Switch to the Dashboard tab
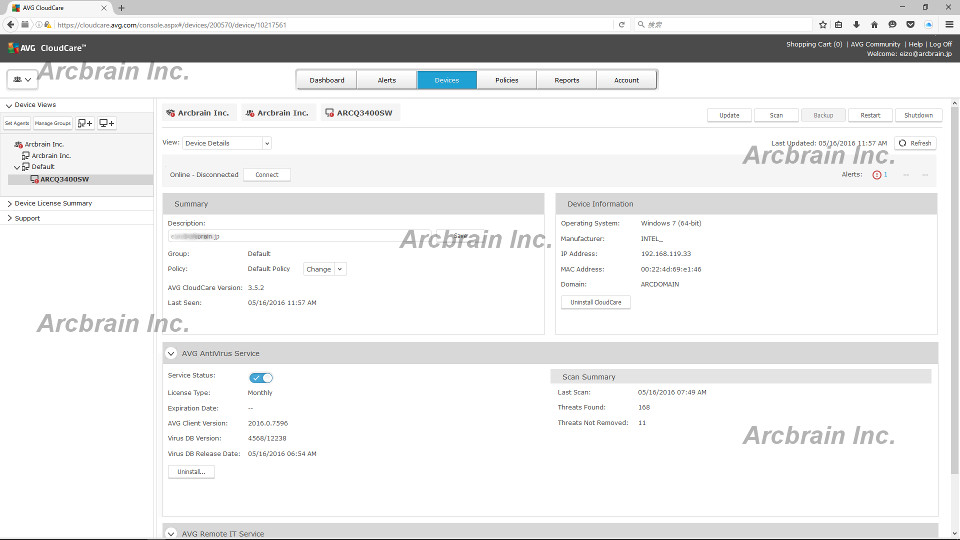 [x=326, y=80]
